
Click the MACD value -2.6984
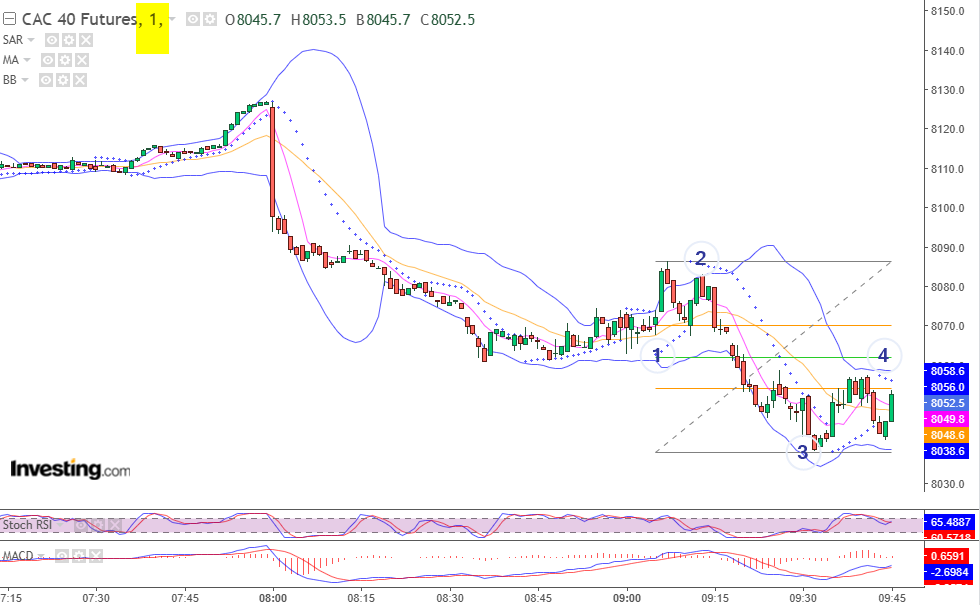(949, 572)
